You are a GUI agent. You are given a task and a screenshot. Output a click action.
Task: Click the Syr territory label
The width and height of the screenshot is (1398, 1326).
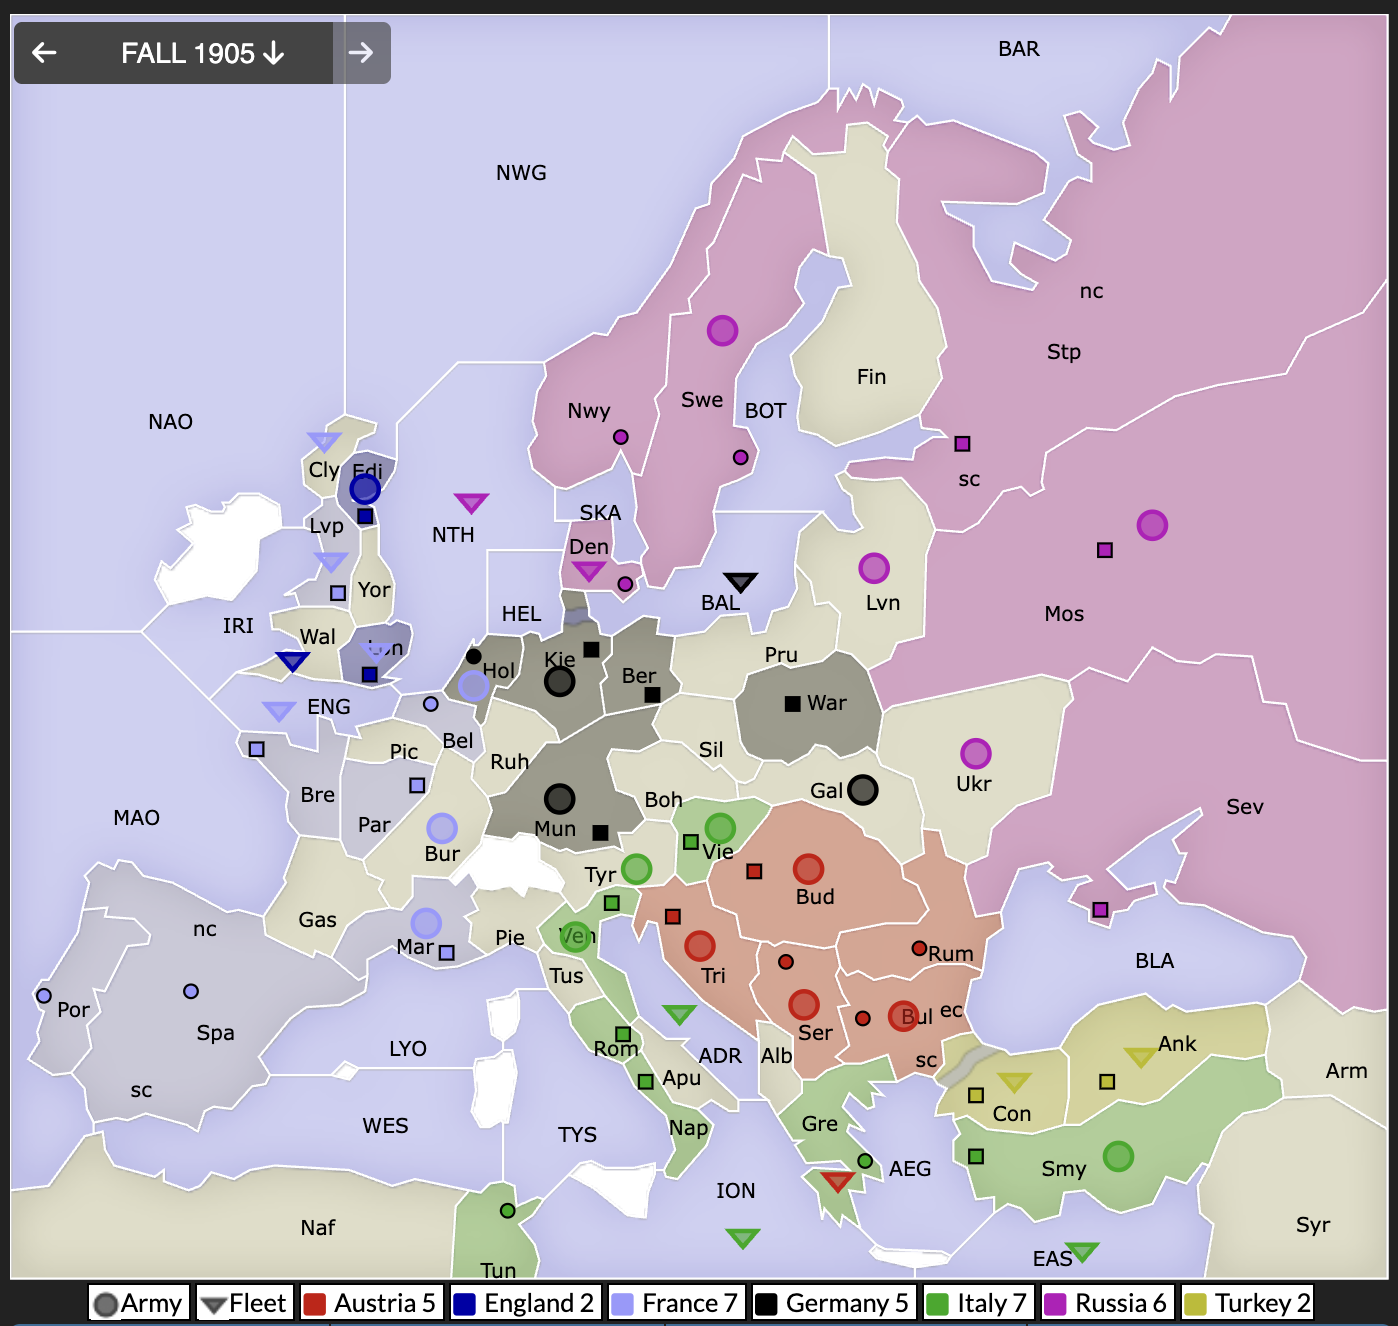tap(1313, 1225)
